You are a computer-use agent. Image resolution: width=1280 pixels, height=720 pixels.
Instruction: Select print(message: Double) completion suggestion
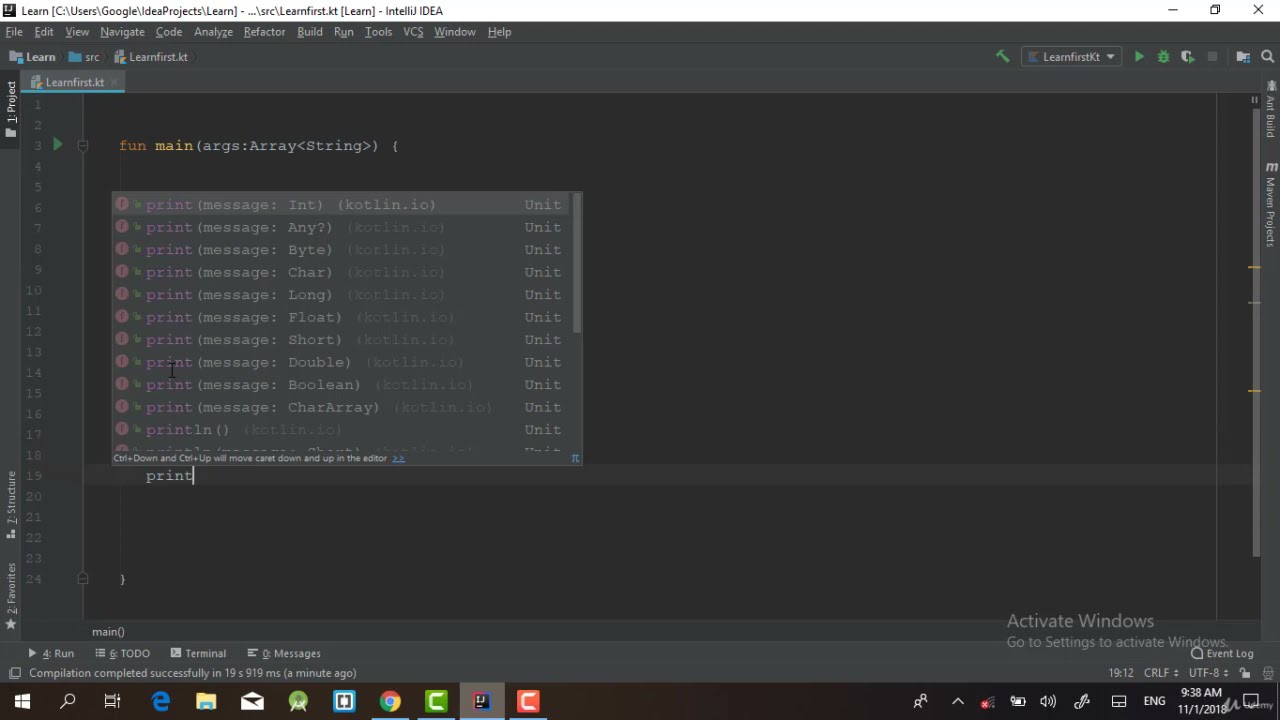tap(341, 362)
